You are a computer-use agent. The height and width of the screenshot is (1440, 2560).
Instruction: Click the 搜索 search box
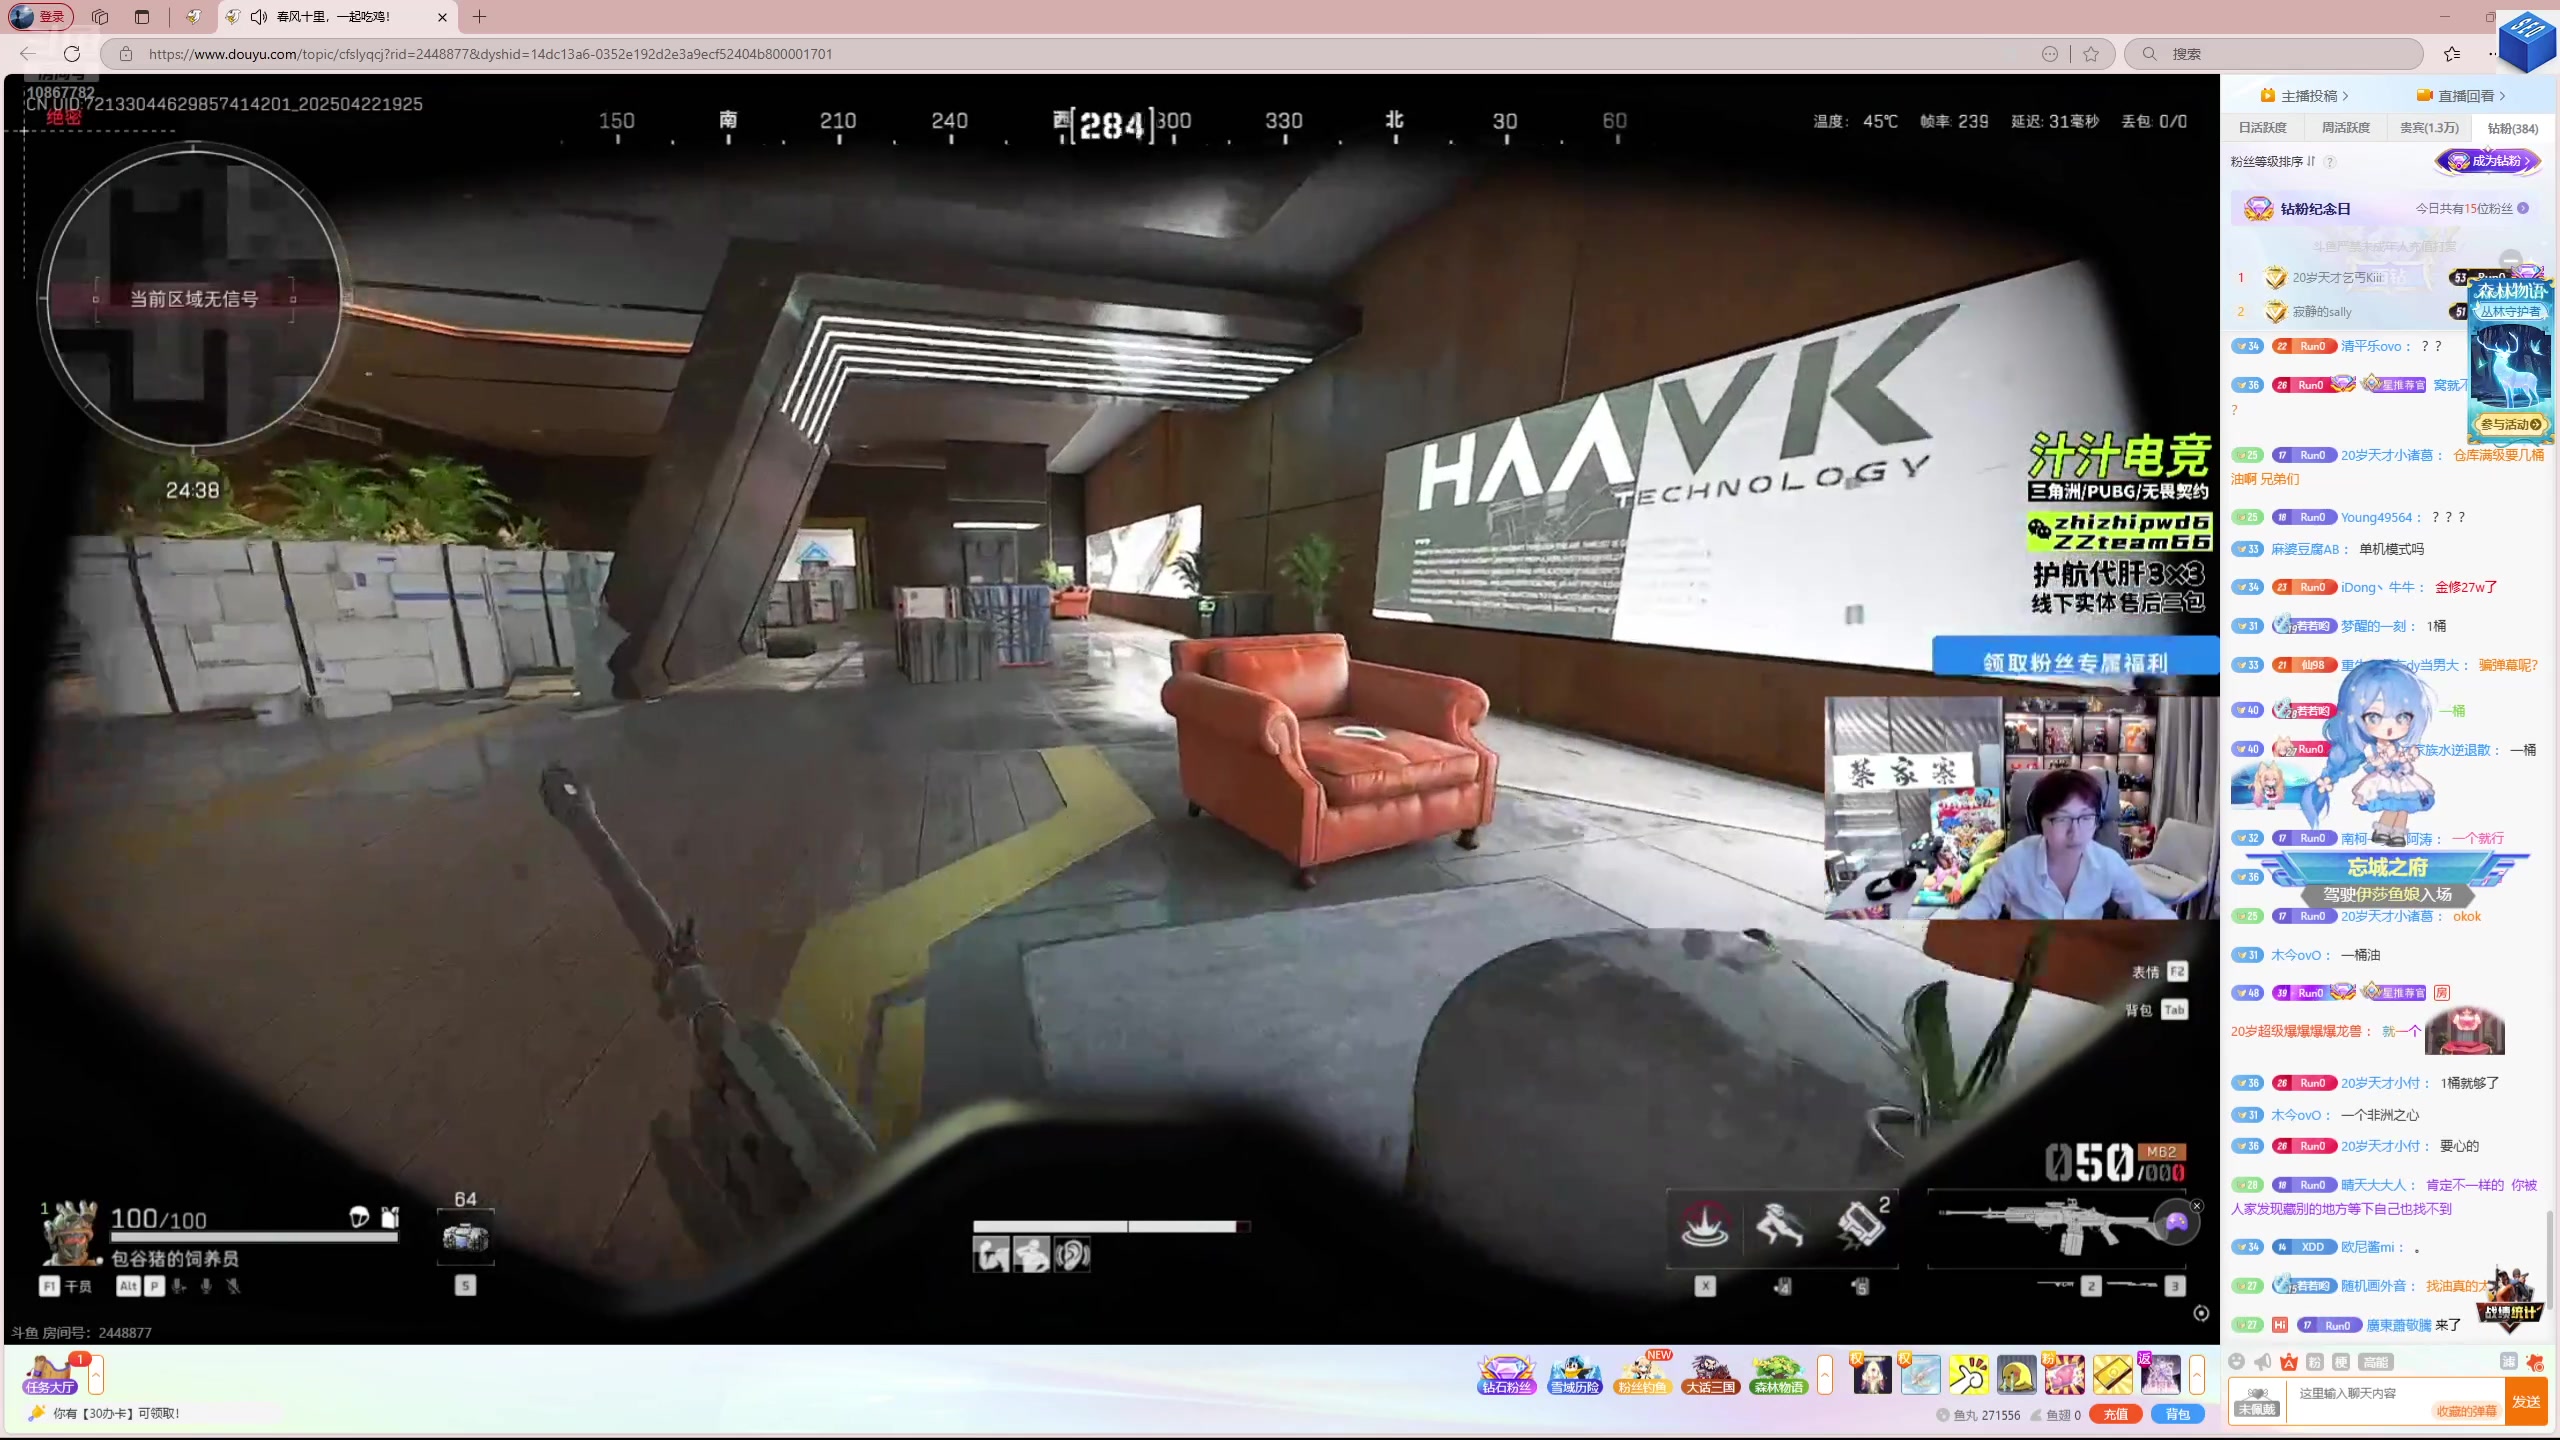(2273, 54)
